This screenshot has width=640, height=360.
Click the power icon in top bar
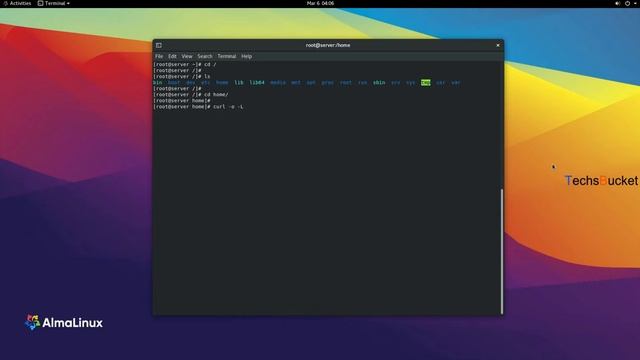[x=627, y=3]
